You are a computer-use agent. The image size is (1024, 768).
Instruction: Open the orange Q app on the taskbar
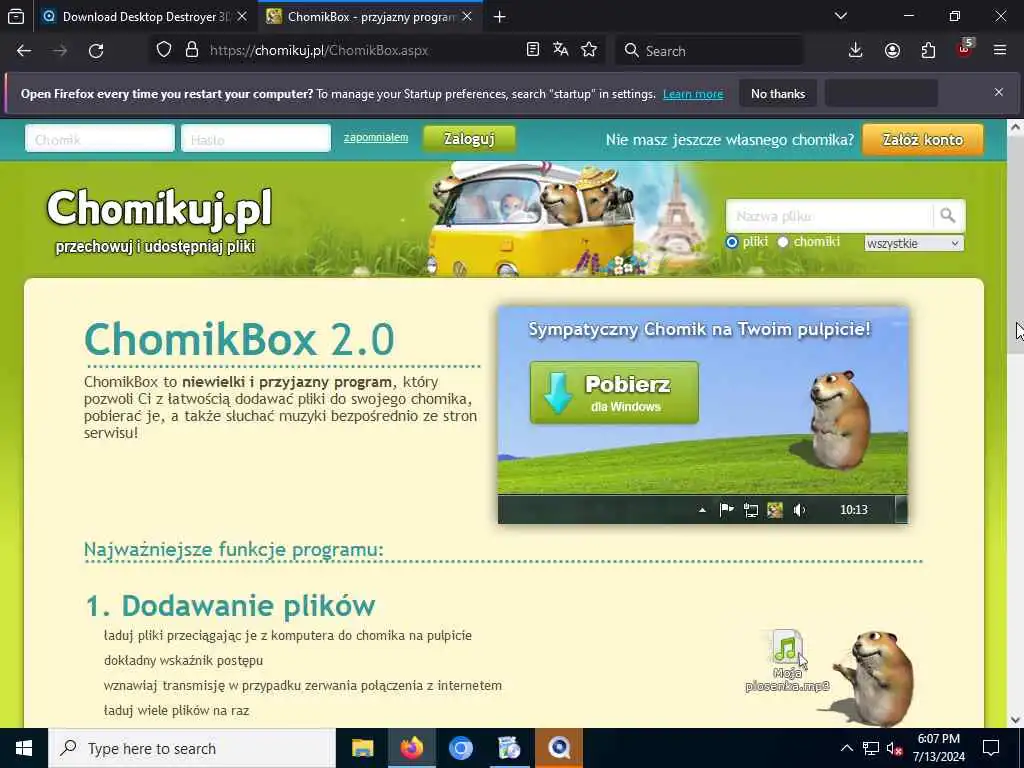(x=559, y=748)
